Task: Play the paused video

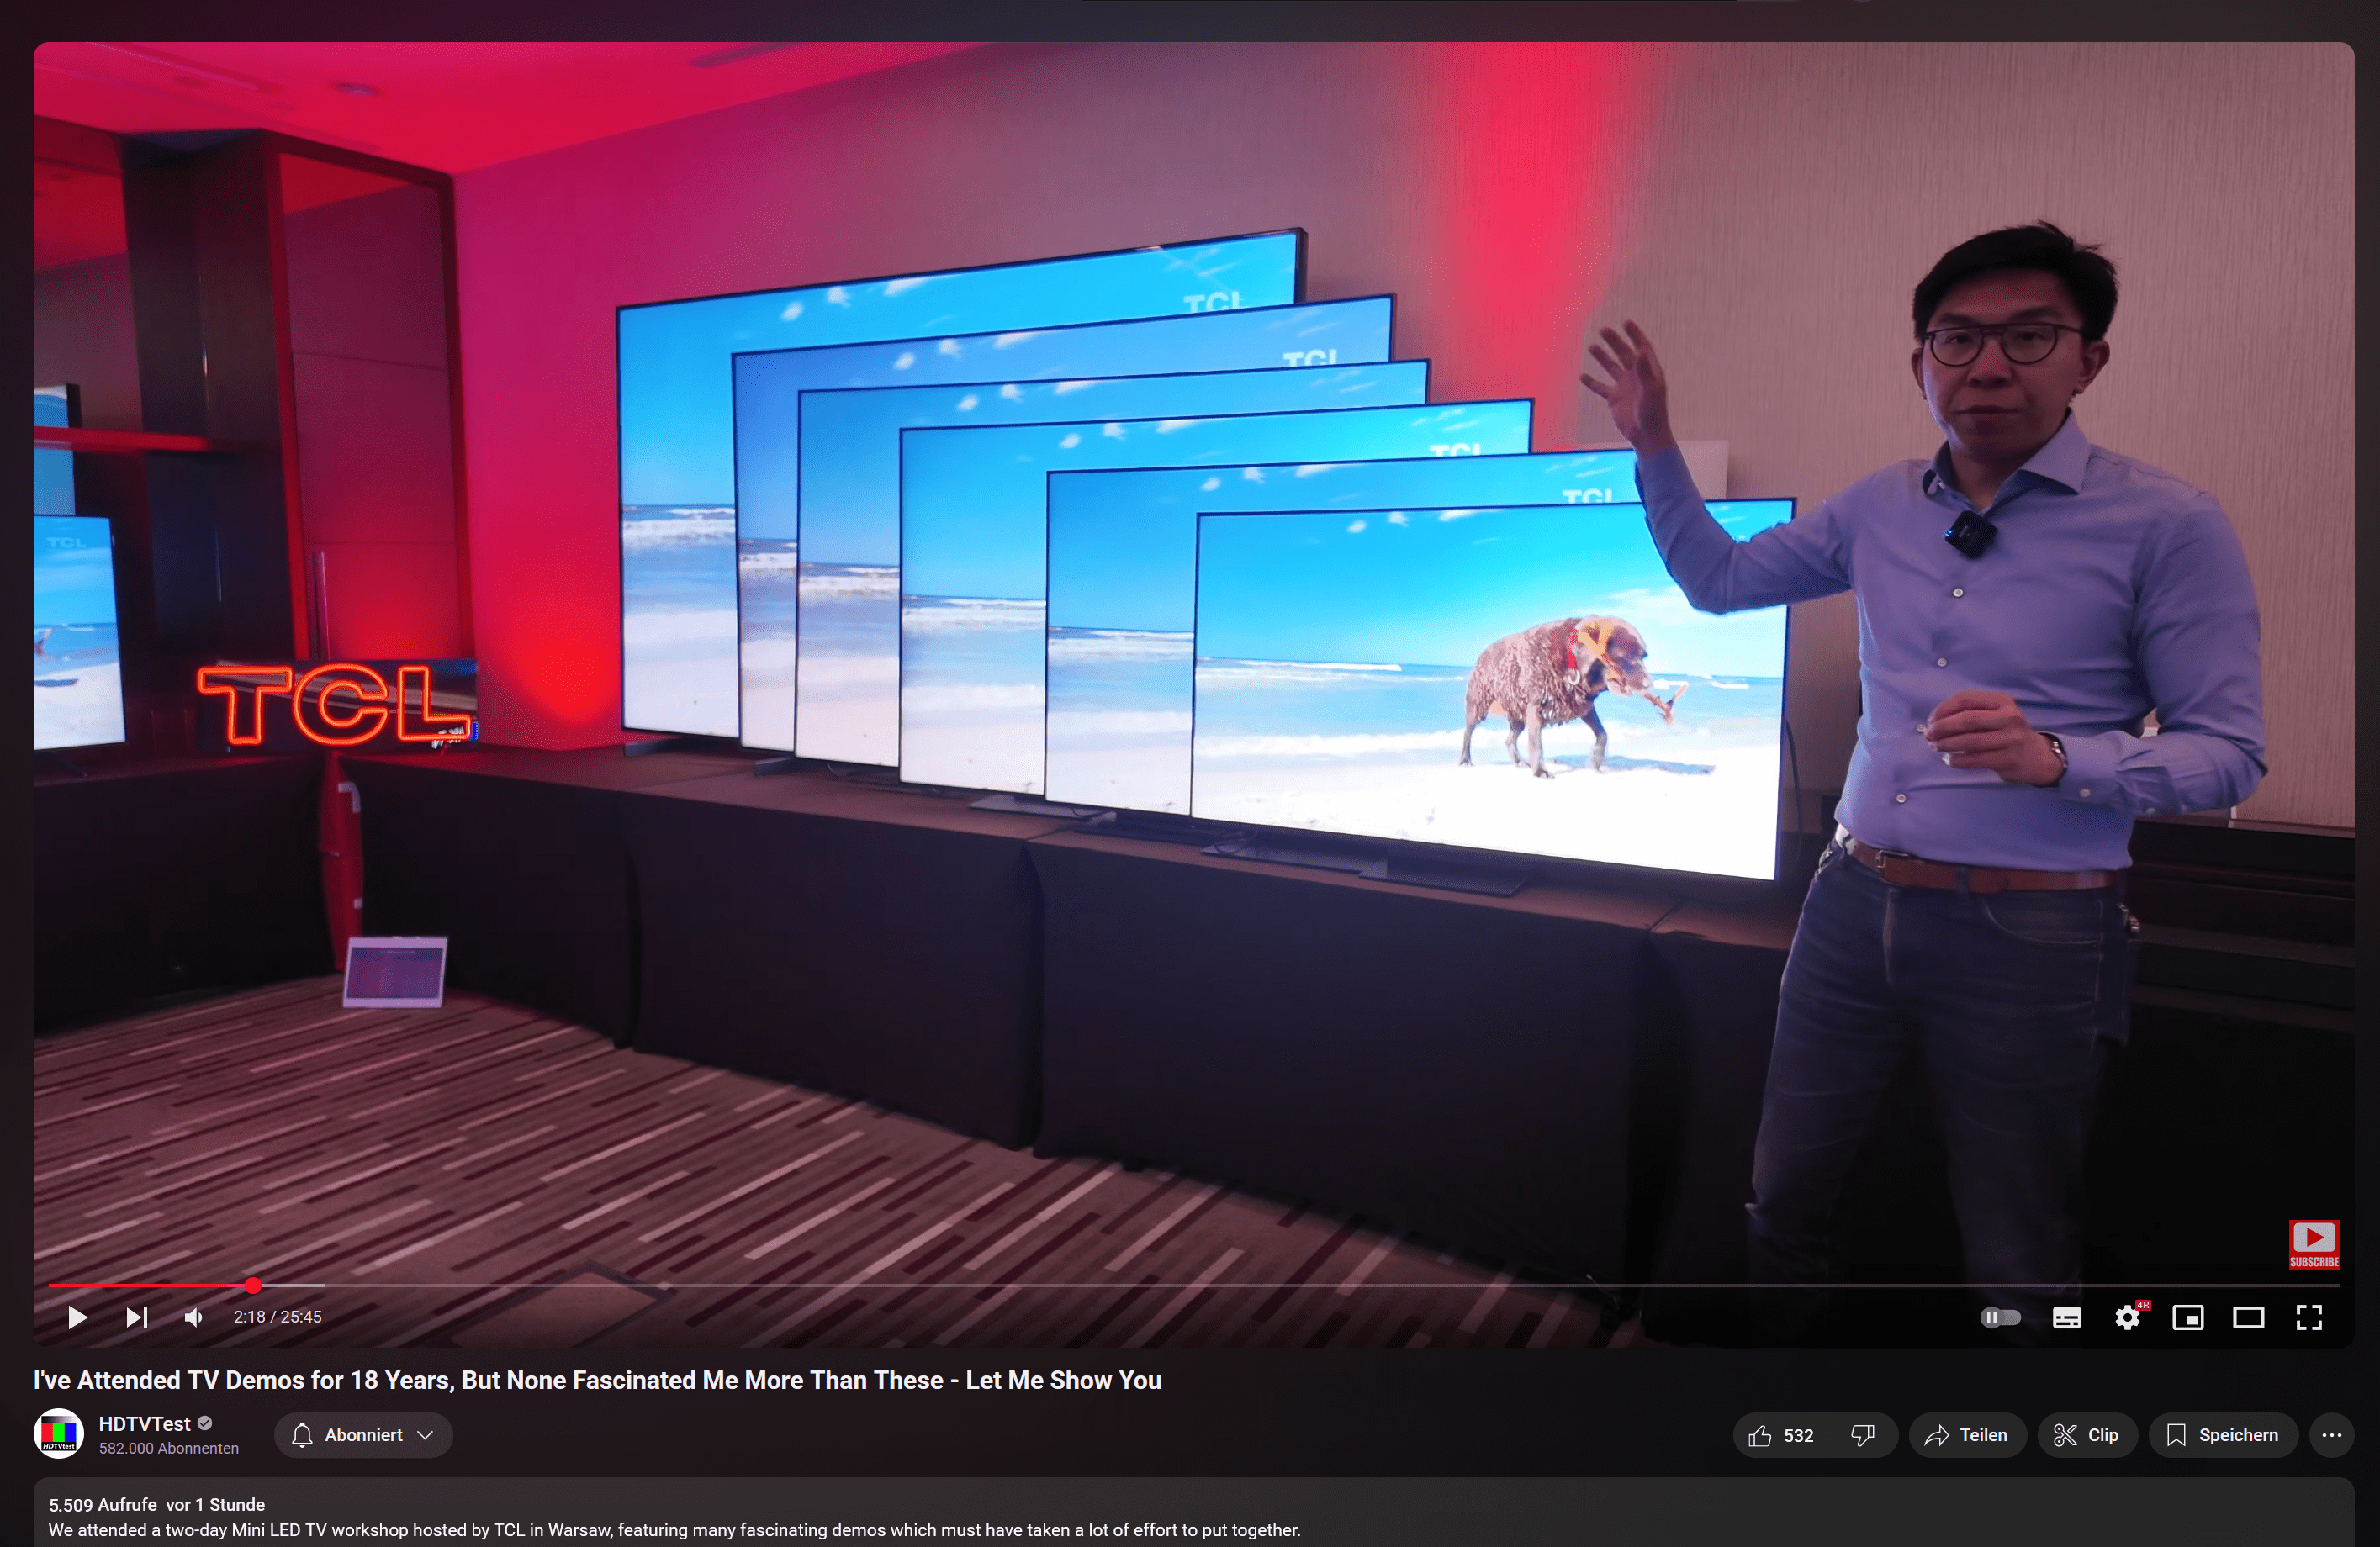Action: point(77,1317)
